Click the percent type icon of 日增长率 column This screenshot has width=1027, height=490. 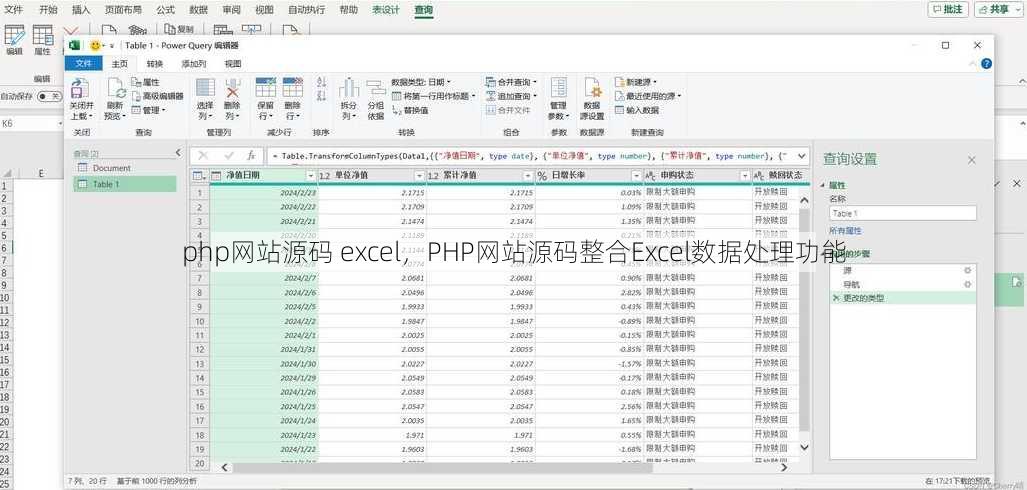click(x=542, y=176)
